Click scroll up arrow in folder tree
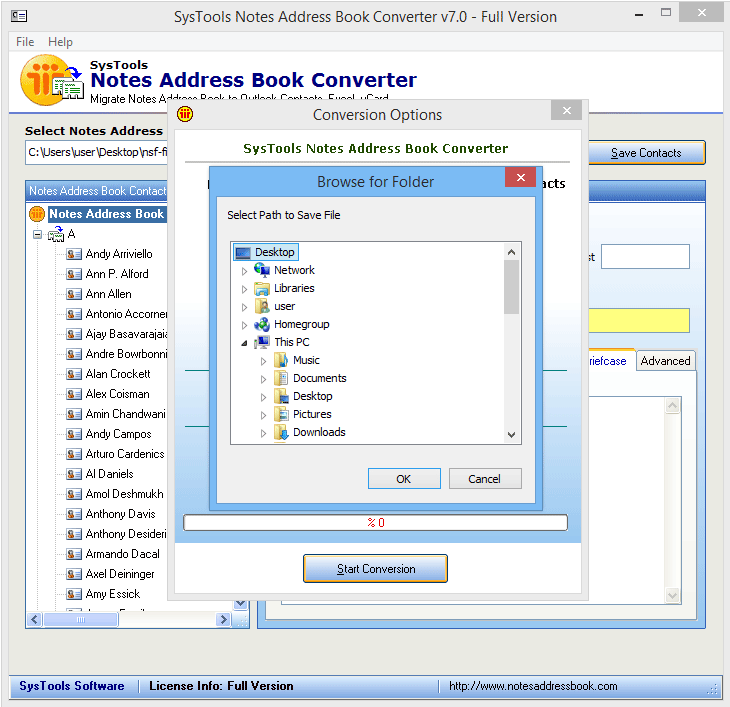The image size is (730, 707). tap(511, 252)
